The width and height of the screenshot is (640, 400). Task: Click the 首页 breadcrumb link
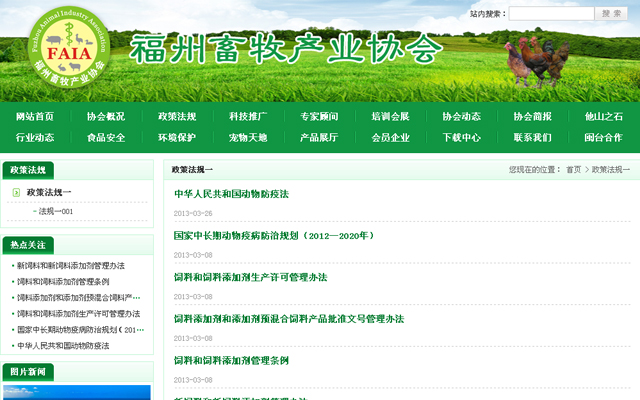click(x=573, y=169)
